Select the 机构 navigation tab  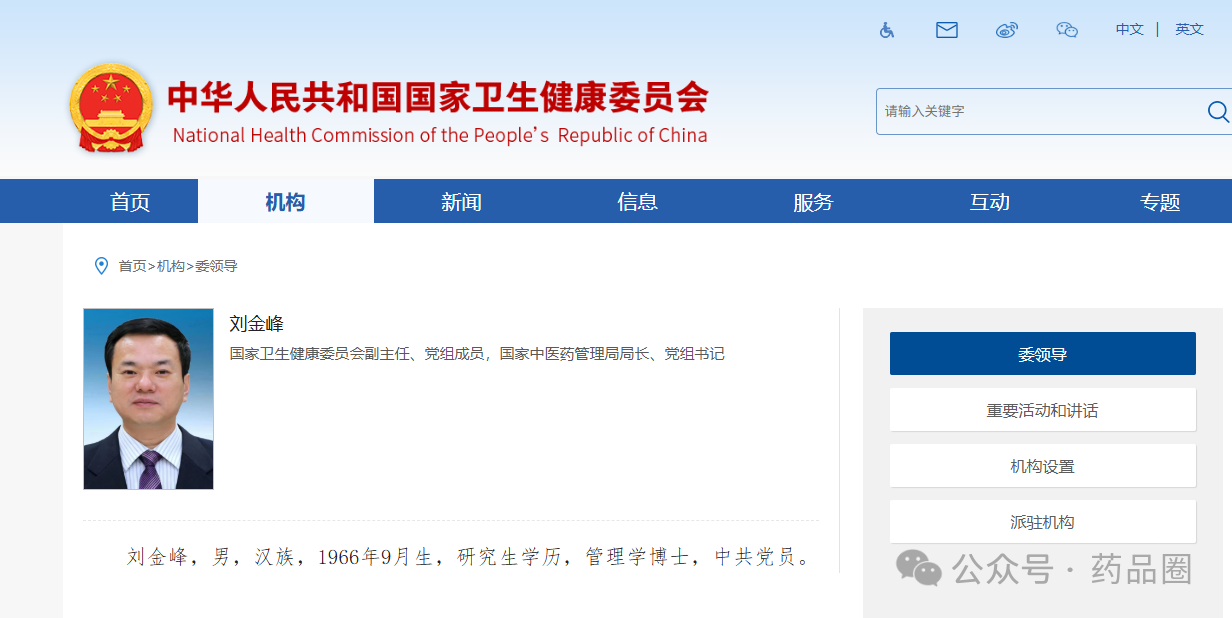tap(285, 202)
